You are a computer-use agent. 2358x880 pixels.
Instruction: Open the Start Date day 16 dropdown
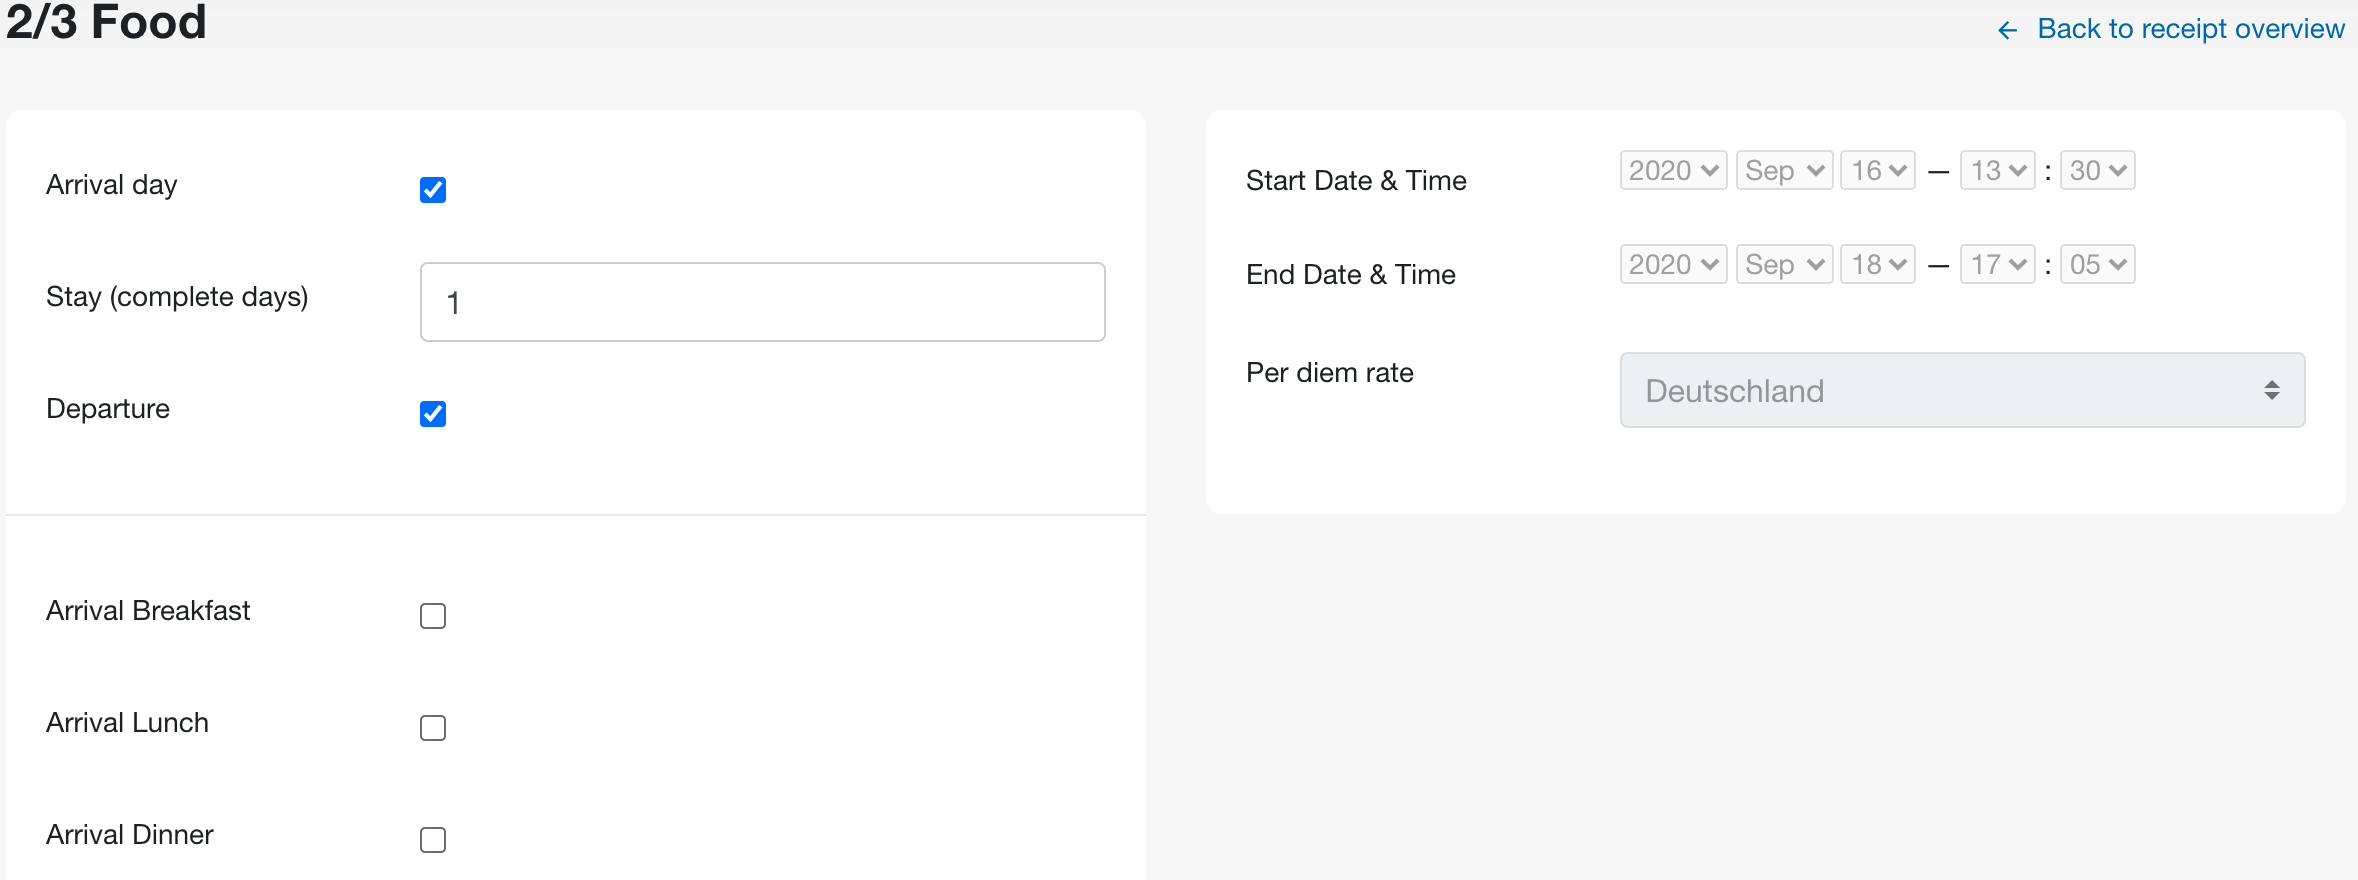click(1878, 170)
